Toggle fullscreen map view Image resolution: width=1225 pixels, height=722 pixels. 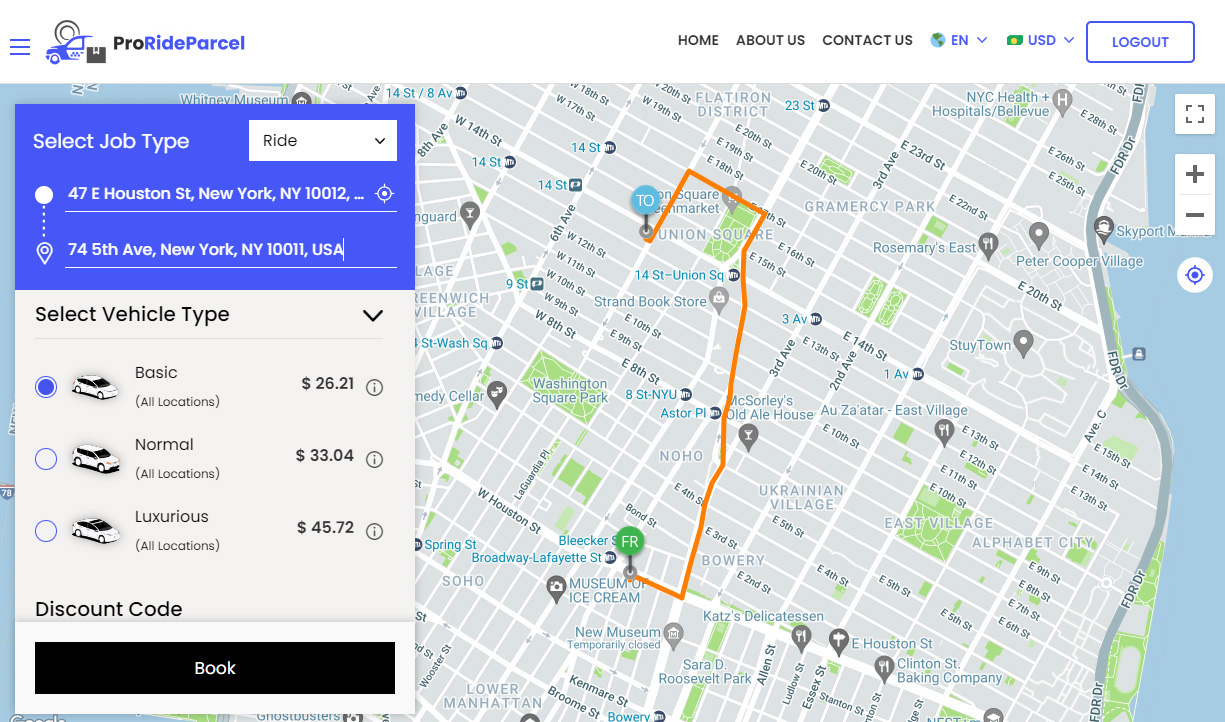(1194, 114)
